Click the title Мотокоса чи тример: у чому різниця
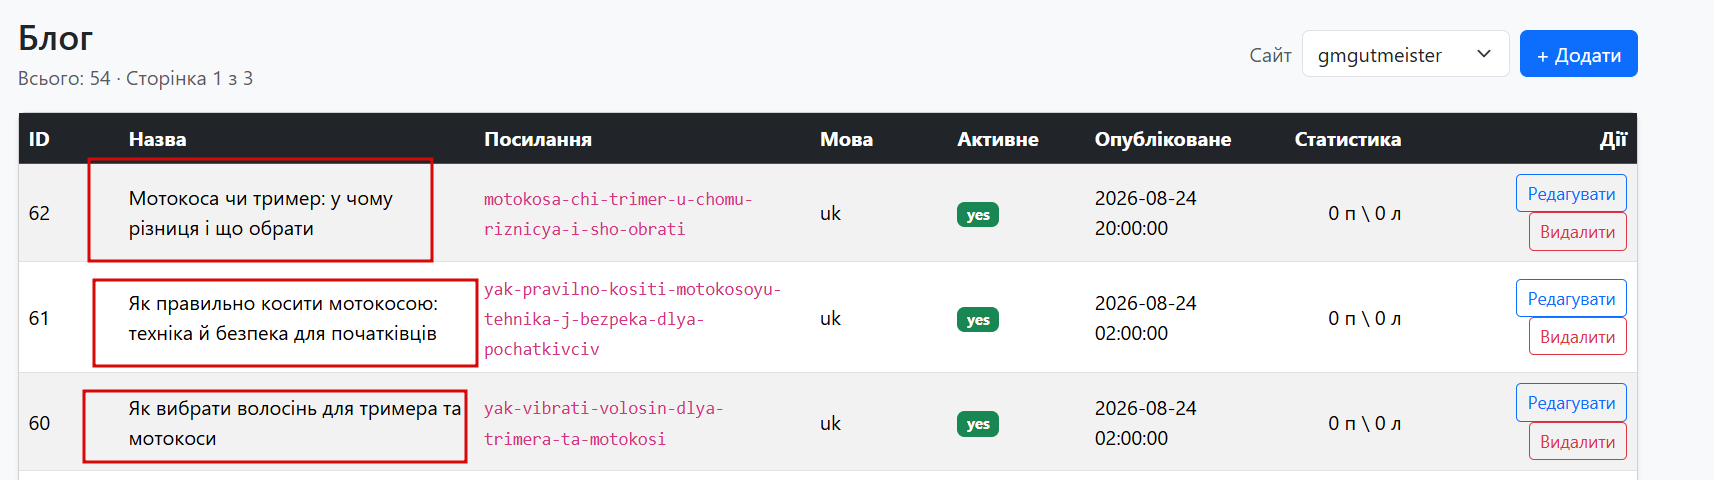The height and width of the screenshot is (480, 1714). coord(261,213)
